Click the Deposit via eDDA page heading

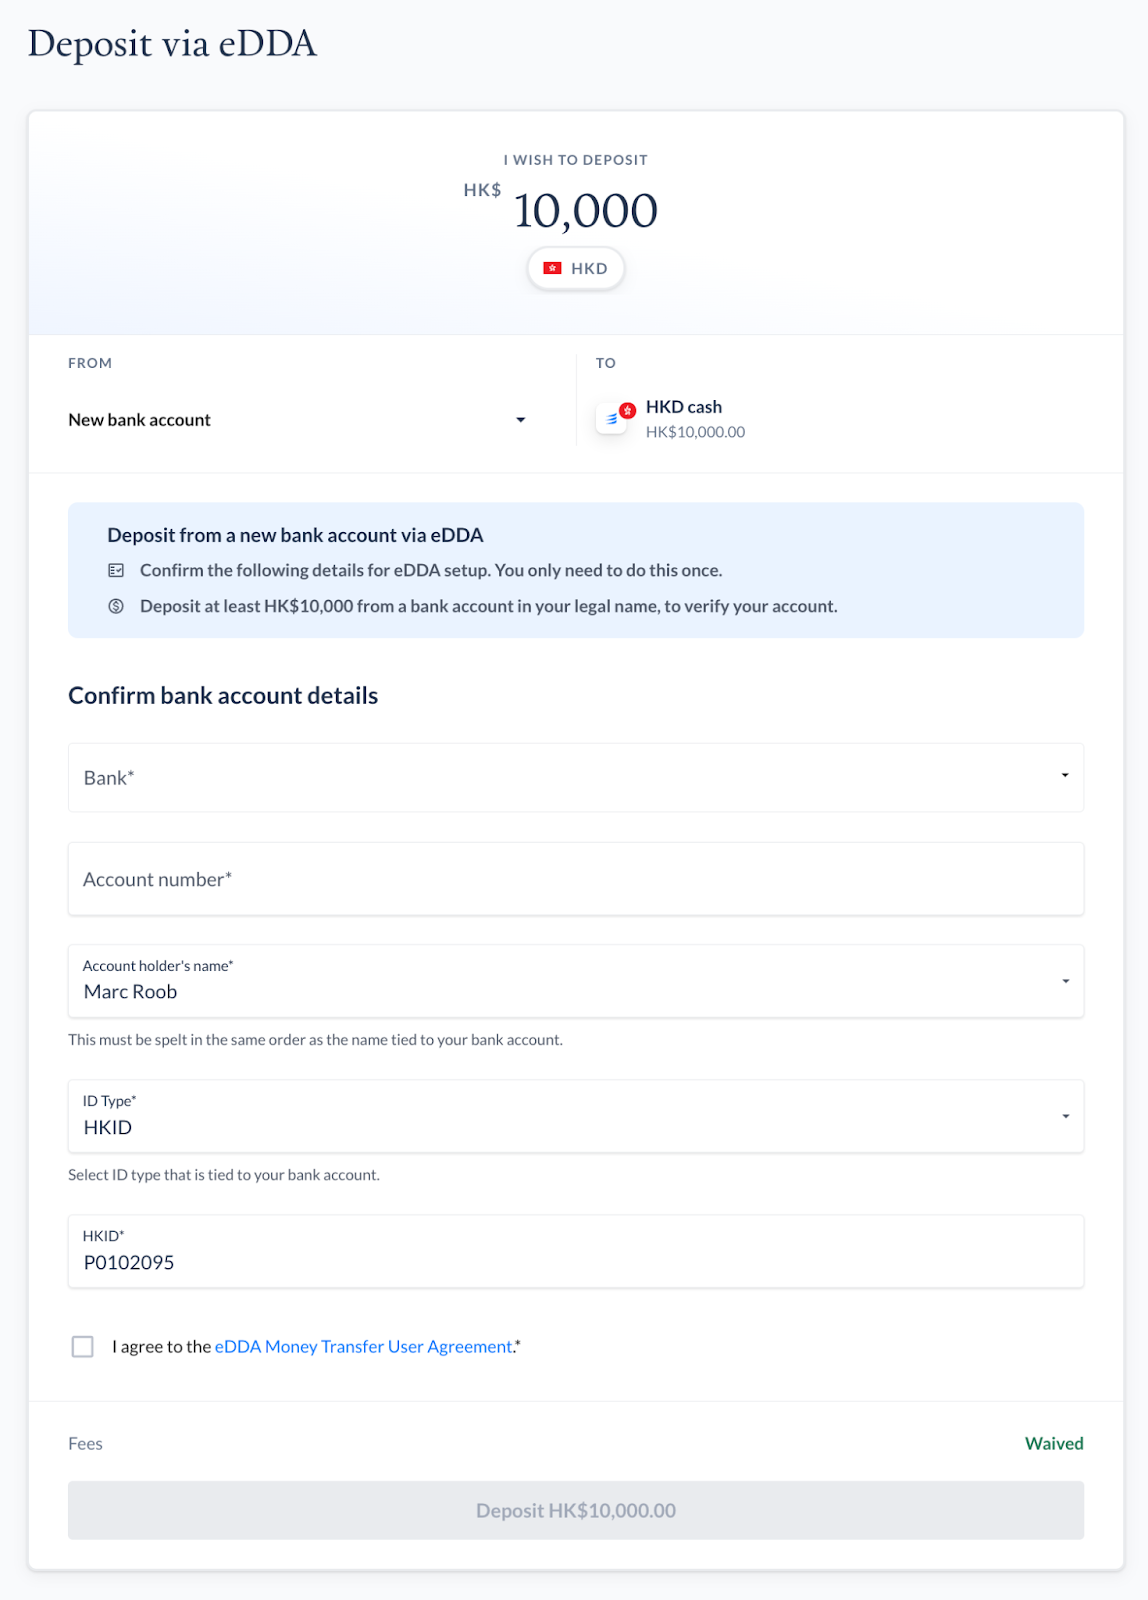(172, 44)
